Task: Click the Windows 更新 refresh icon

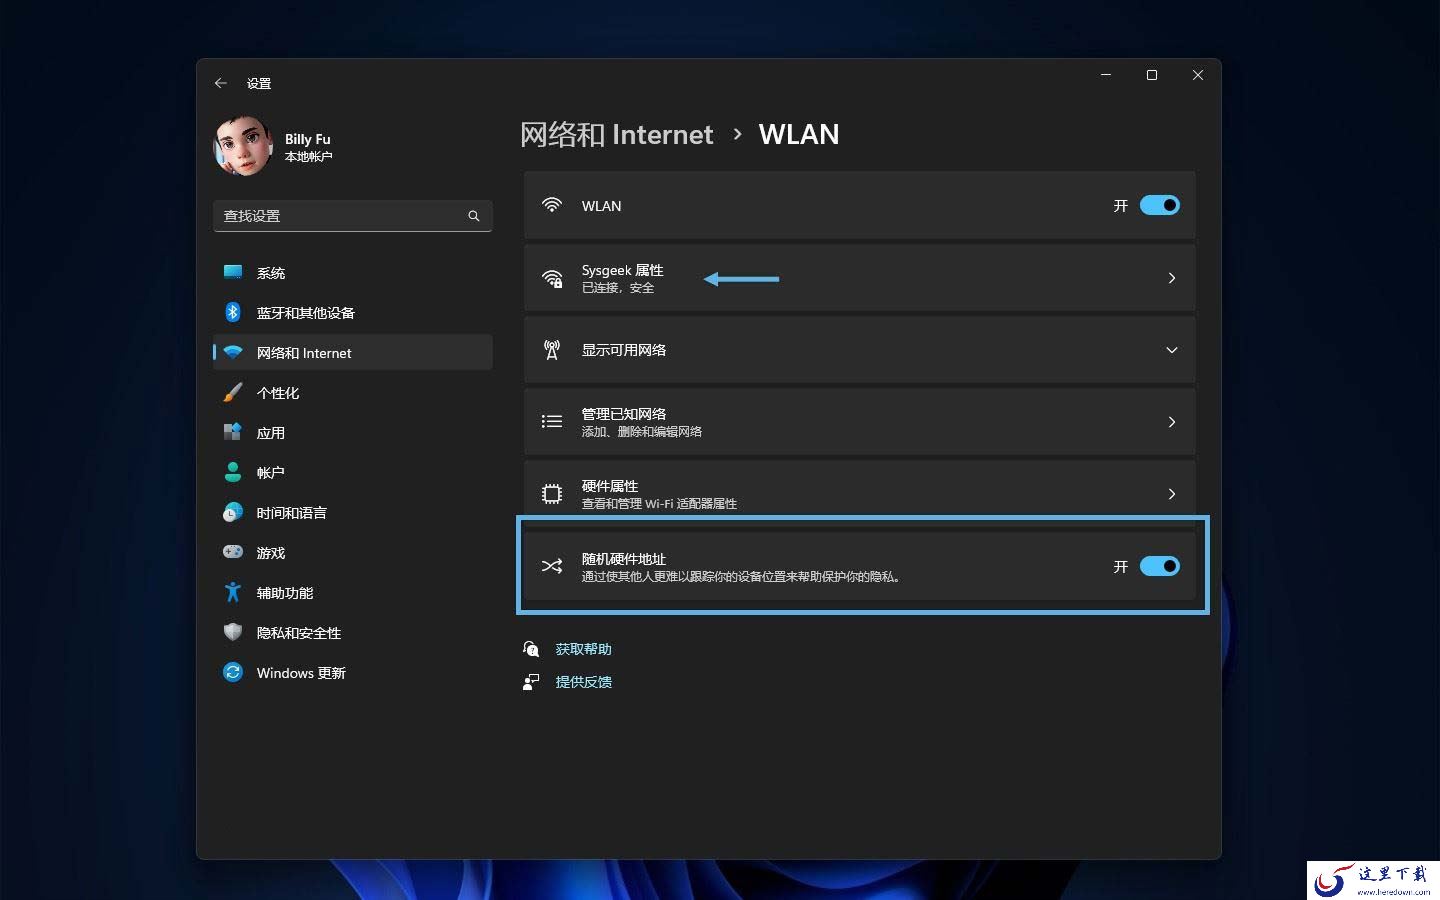Action: coord(233,672)
